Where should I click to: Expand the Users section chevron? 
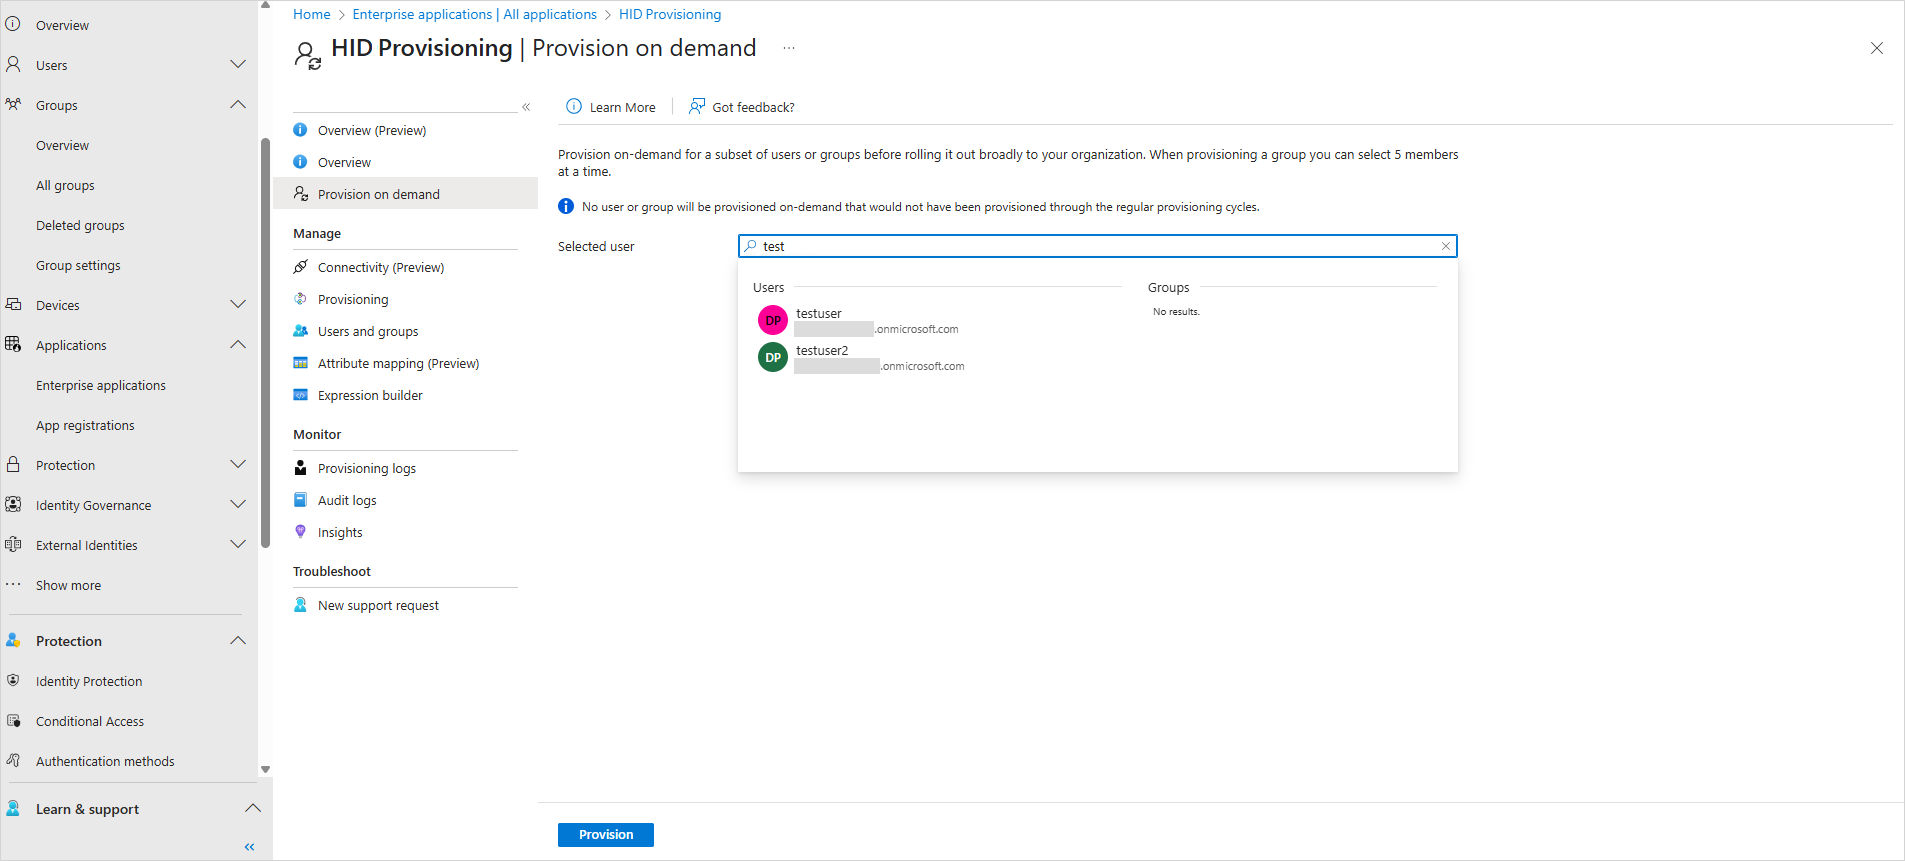(238, 64)
